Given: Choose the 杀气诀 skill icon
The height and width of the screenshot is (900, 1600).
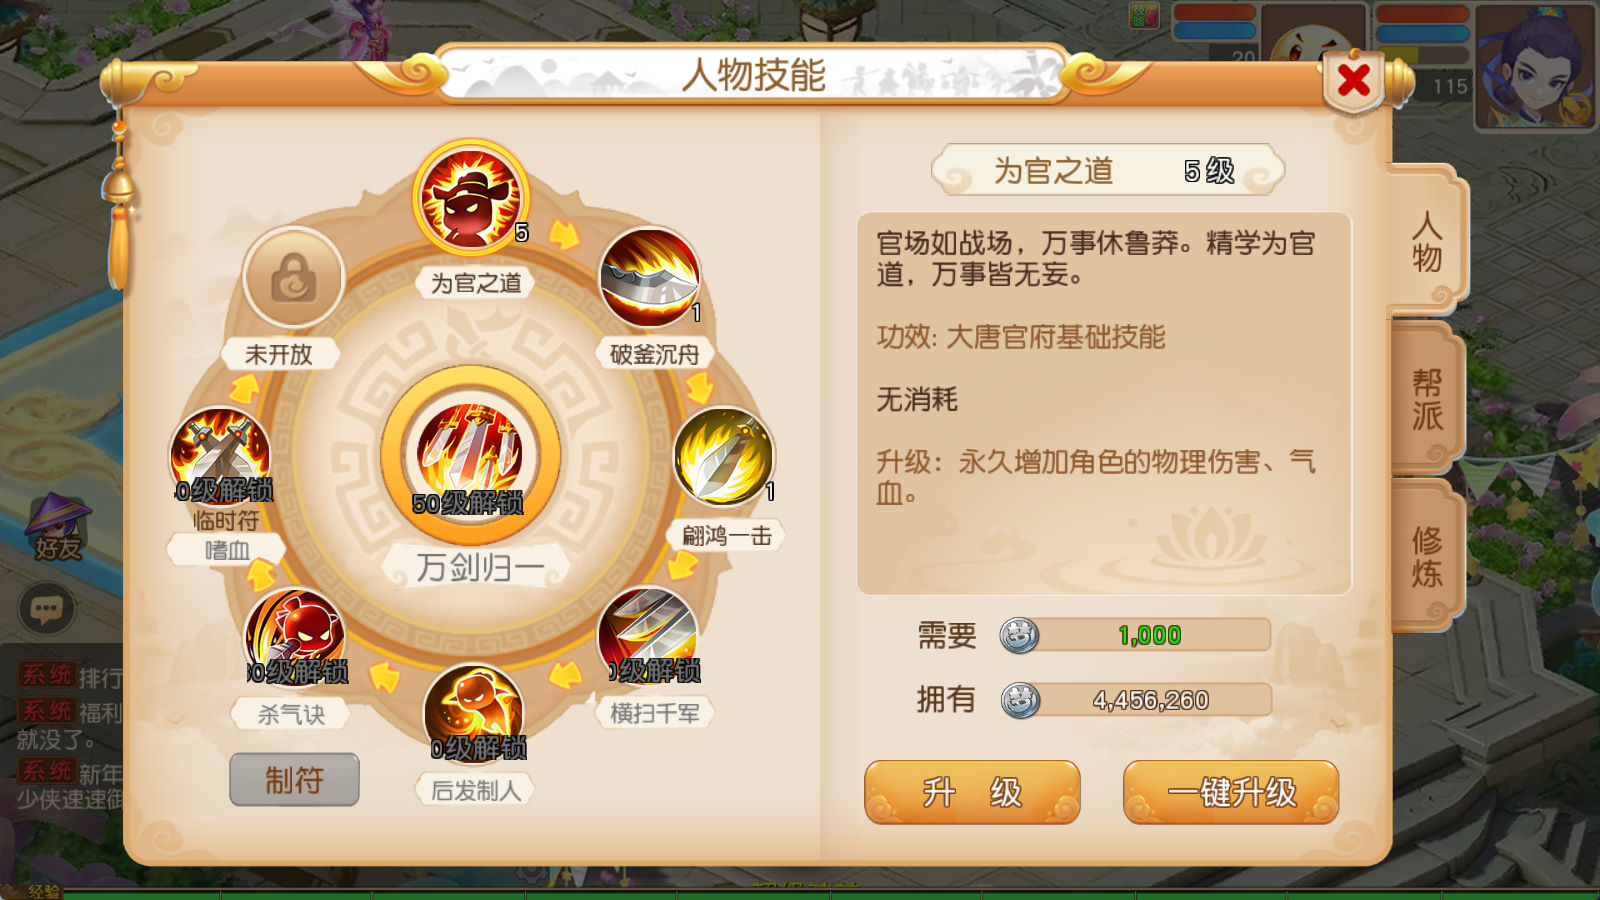Looking at the screenshot, I should tap(295, 638).
